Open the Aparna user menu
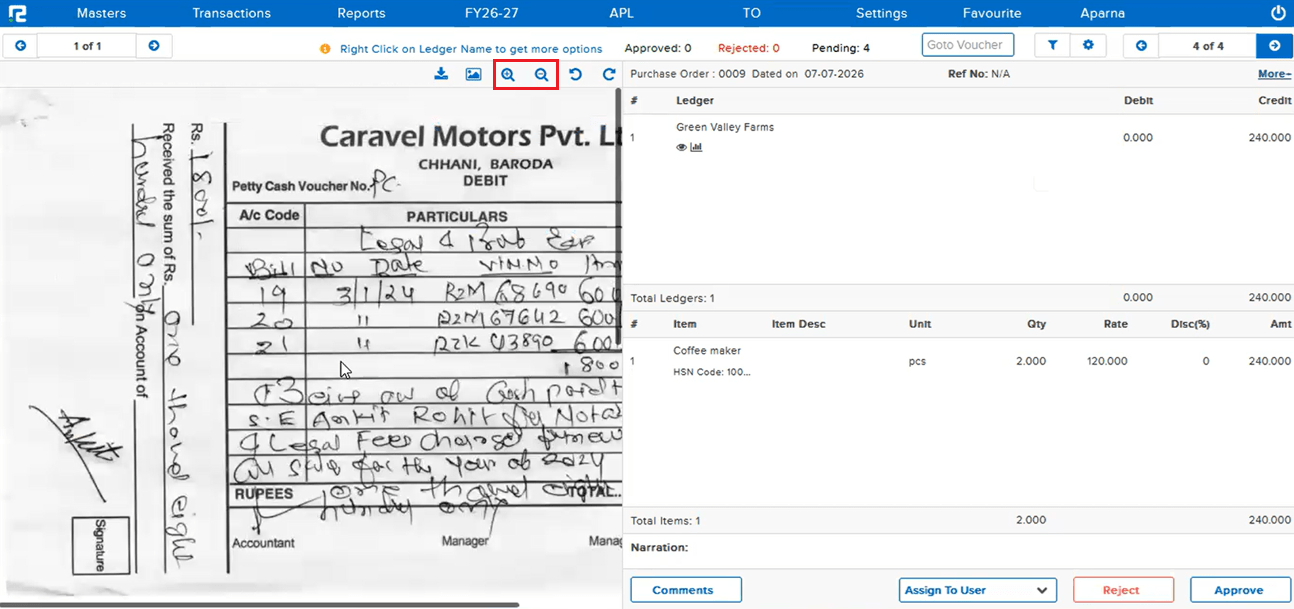 click(1102, 13)
